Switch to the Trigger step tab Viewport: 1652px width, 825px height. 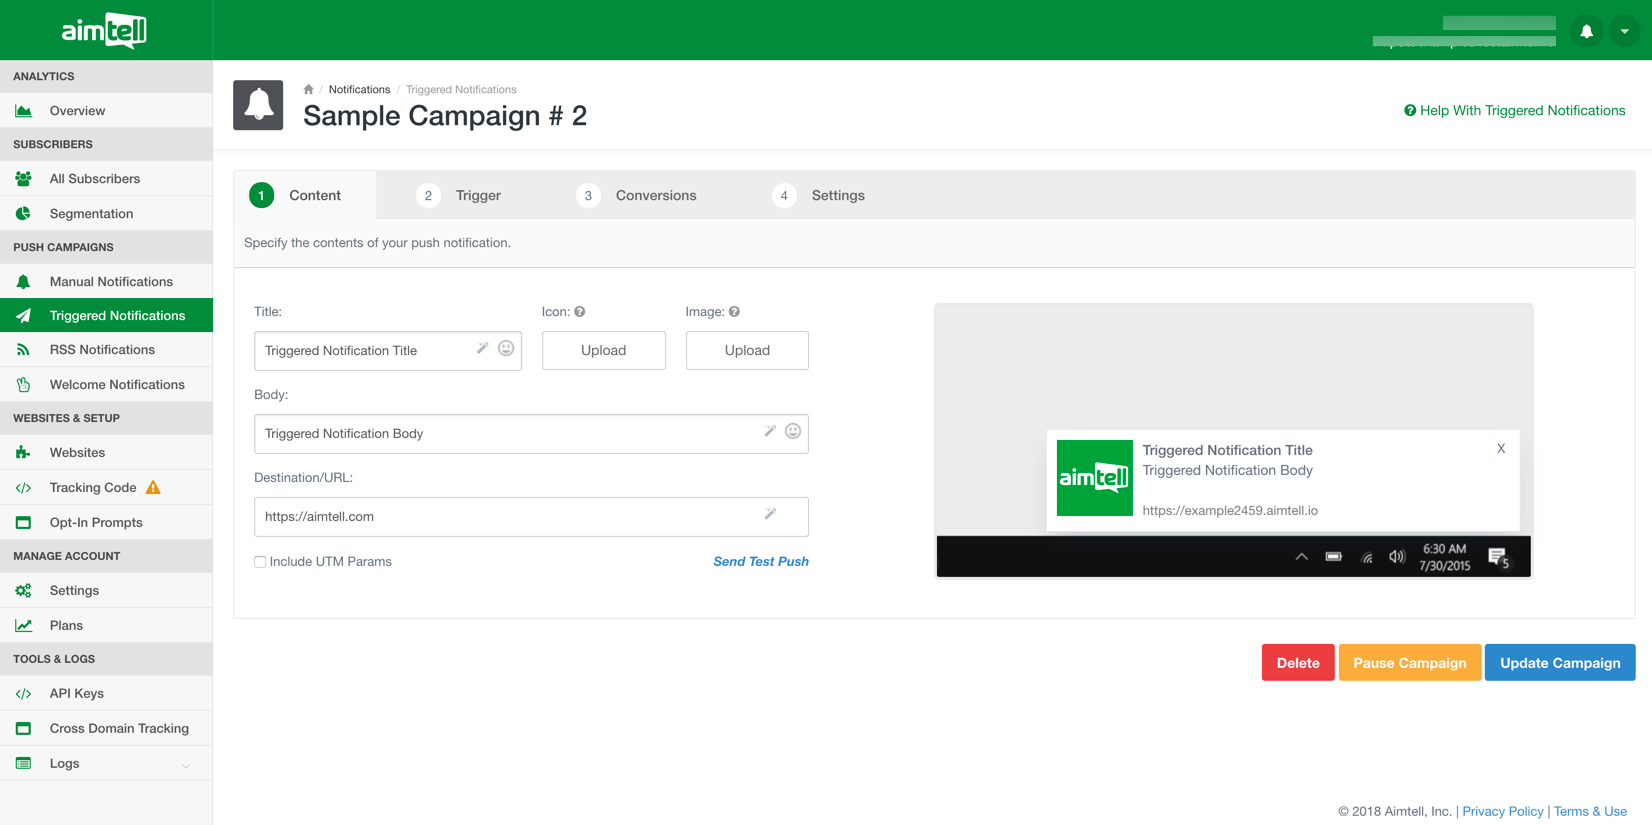[x=459, y=196]
